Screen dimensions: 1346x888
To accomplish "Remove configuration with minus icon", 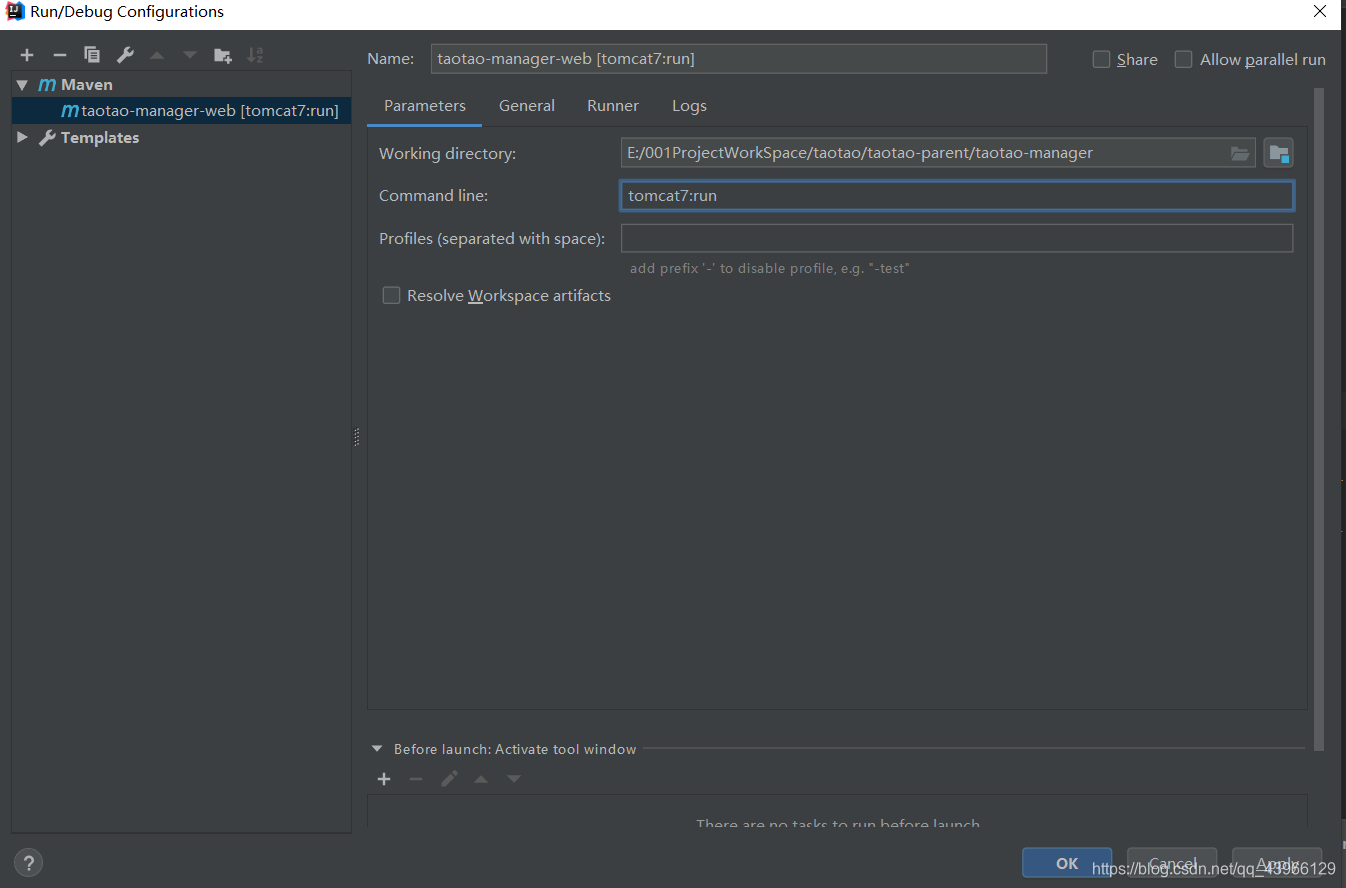I will (x=60, y=55).
